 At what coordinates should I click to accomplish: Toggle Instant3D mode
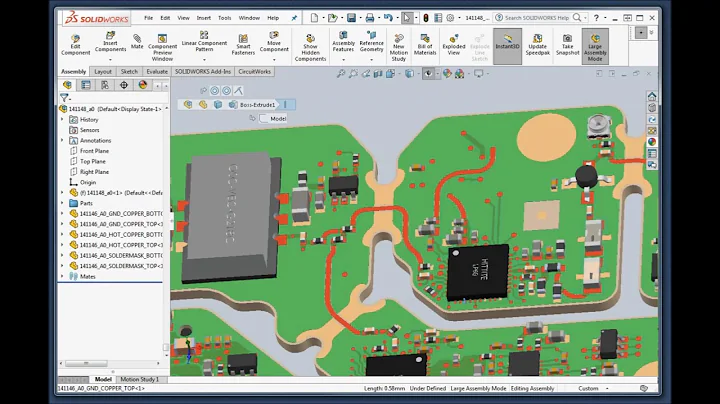507,46
